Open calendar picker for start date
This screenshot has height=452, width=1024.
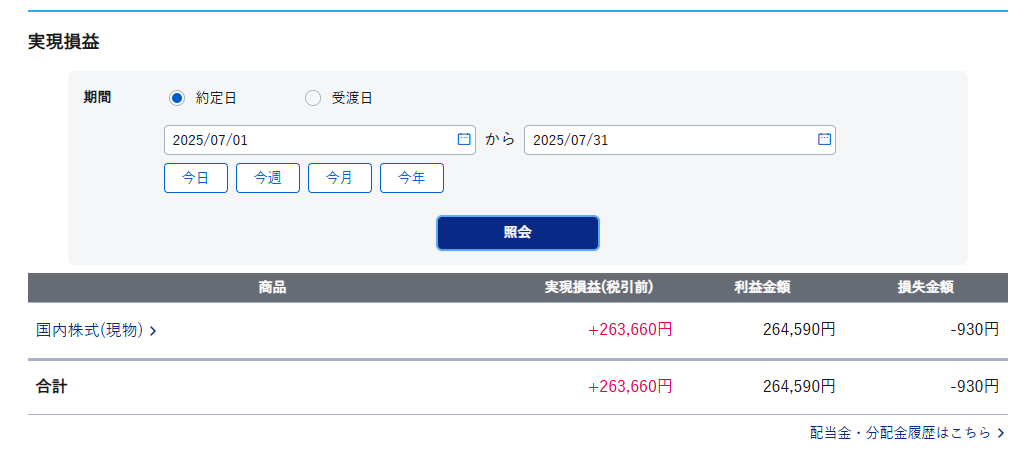point(464,139)
